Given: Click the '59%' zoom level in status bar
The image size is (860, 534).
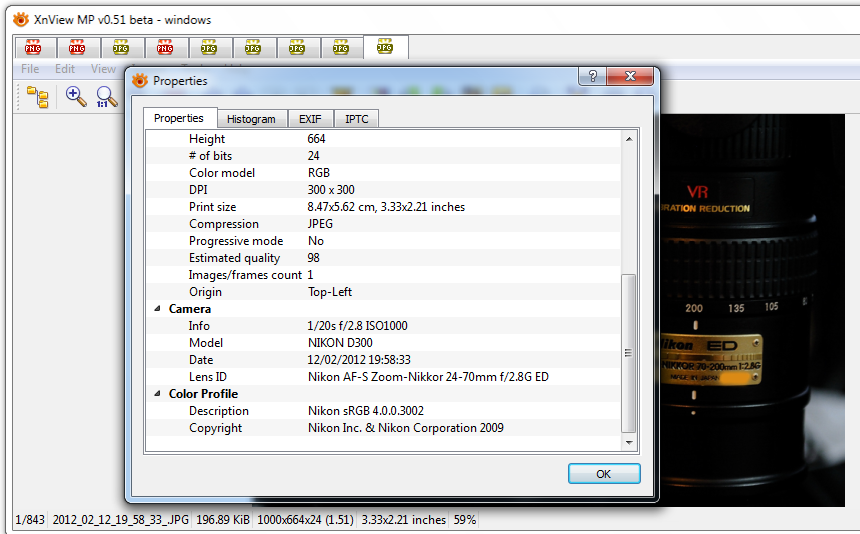Looking at the screenshot, I should pos(465,520).
